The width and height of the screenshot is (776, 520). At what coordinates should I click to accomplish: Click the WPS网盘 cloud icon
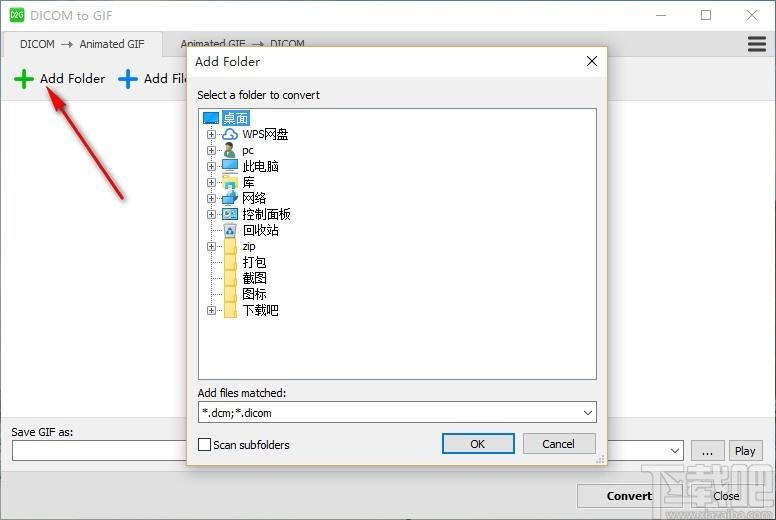(230, 134)
